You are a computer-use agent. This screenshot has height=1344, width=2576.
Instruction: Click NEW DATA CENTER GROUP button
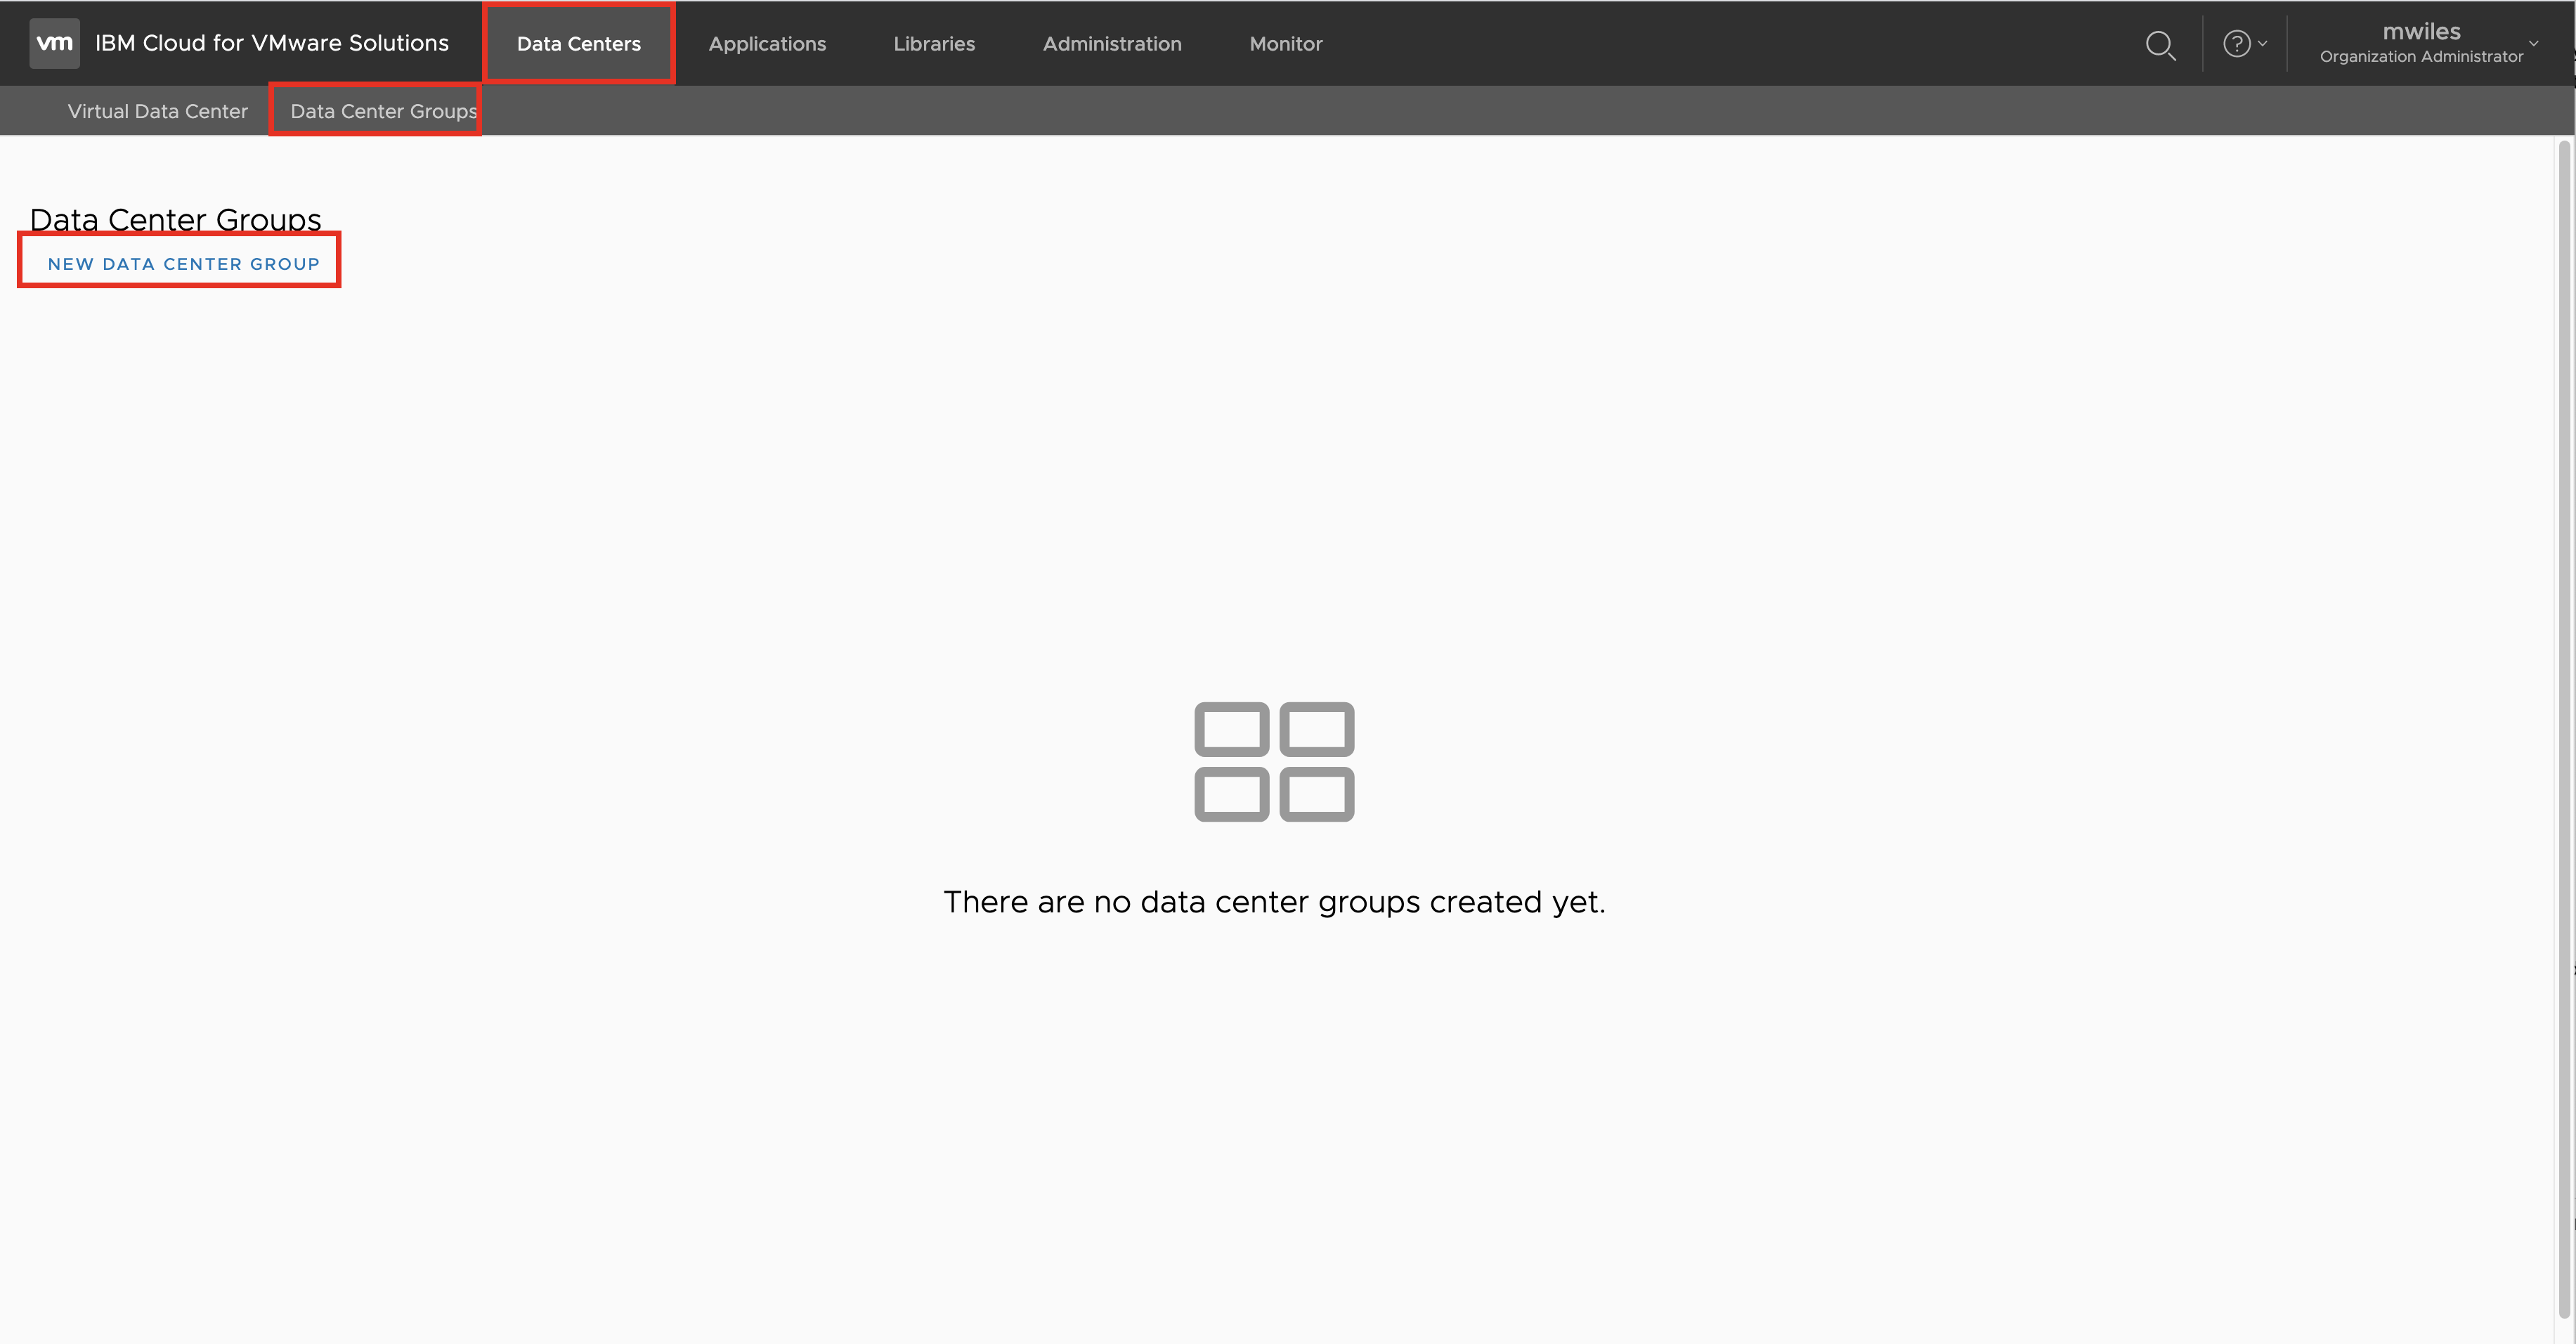point(183,264)
